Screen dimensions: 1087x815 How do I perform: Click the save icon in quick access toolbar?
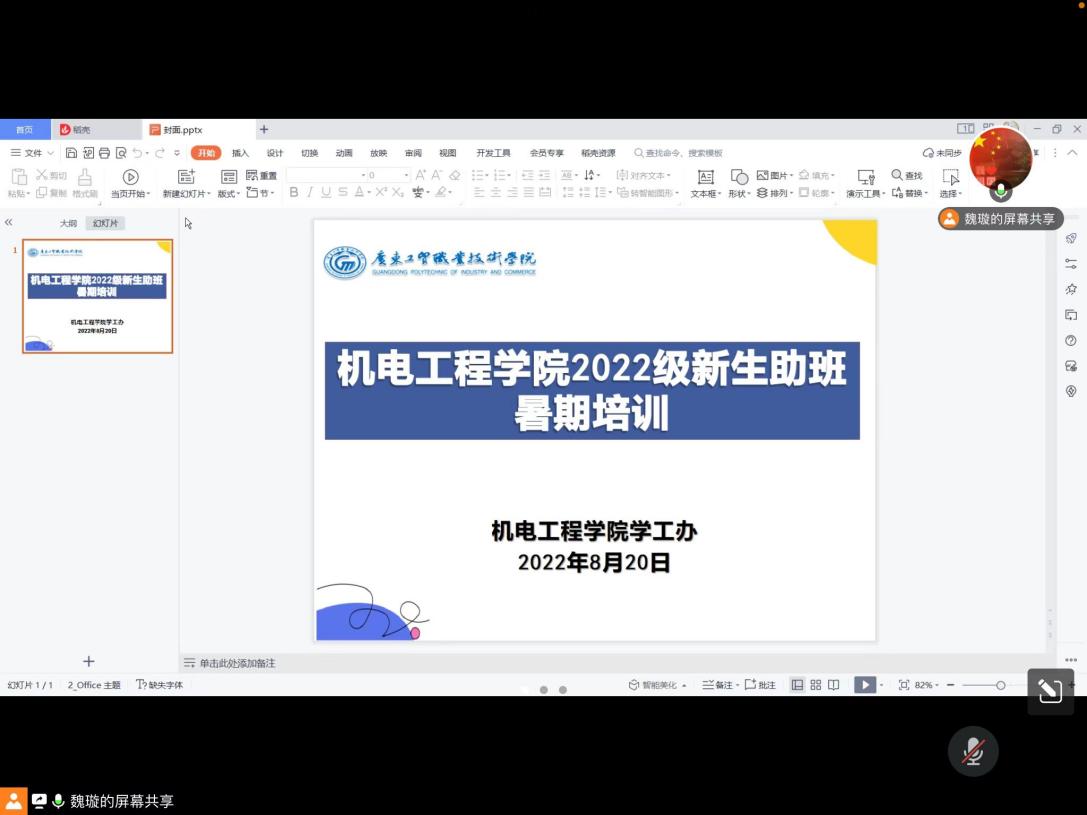tap(71, 153)
